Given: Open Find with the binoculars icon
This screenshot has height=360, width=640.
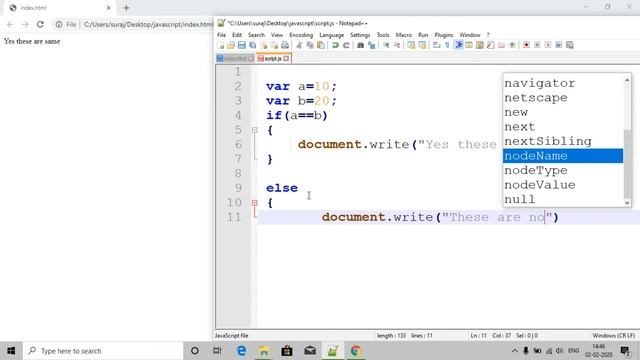Looking at the screenshot, I should coord(360,45).
